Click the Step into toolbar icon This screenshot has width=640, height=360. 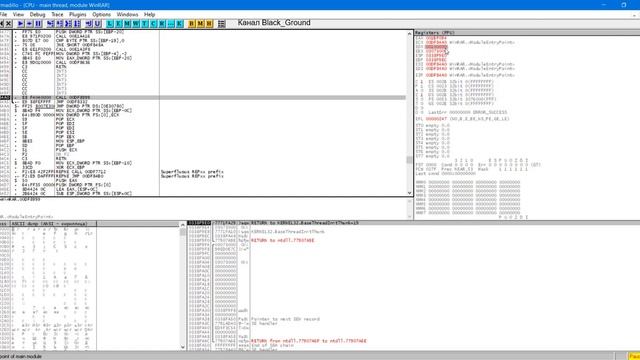[x=51, y=24]
